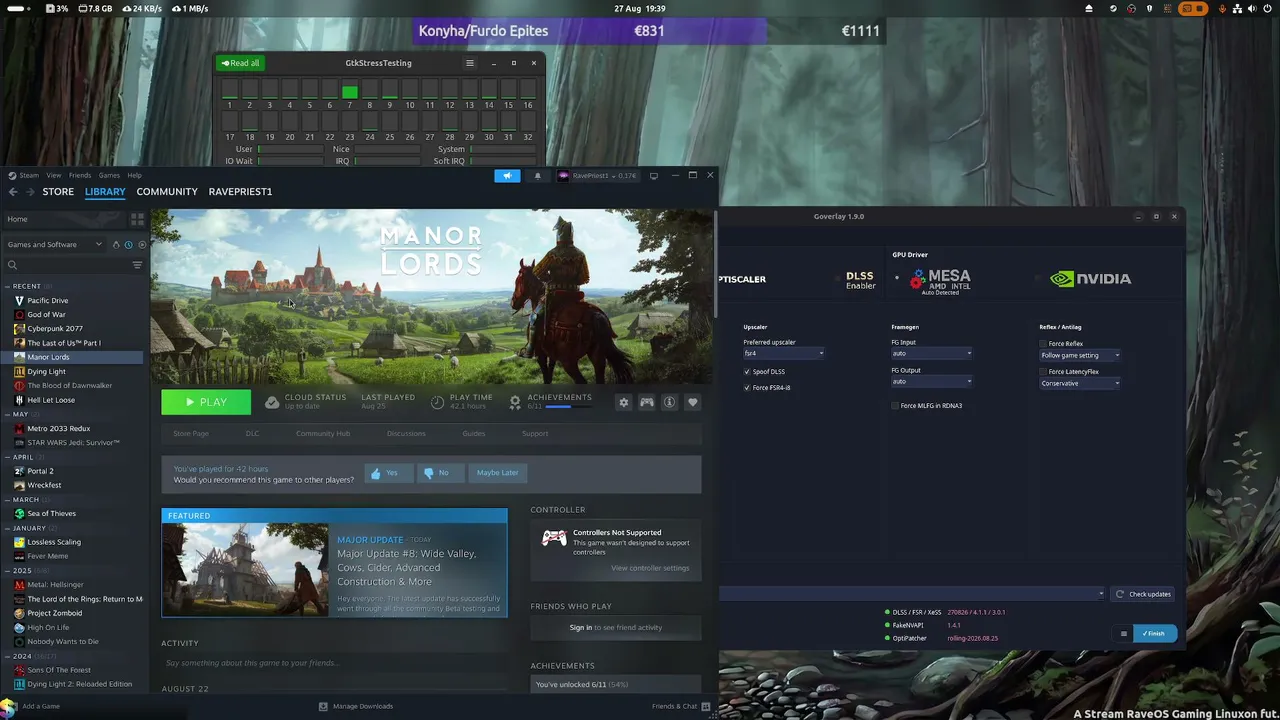Toggle ready-to-play filter icon in library
1280x720 pixels.
tap(141, 245)
